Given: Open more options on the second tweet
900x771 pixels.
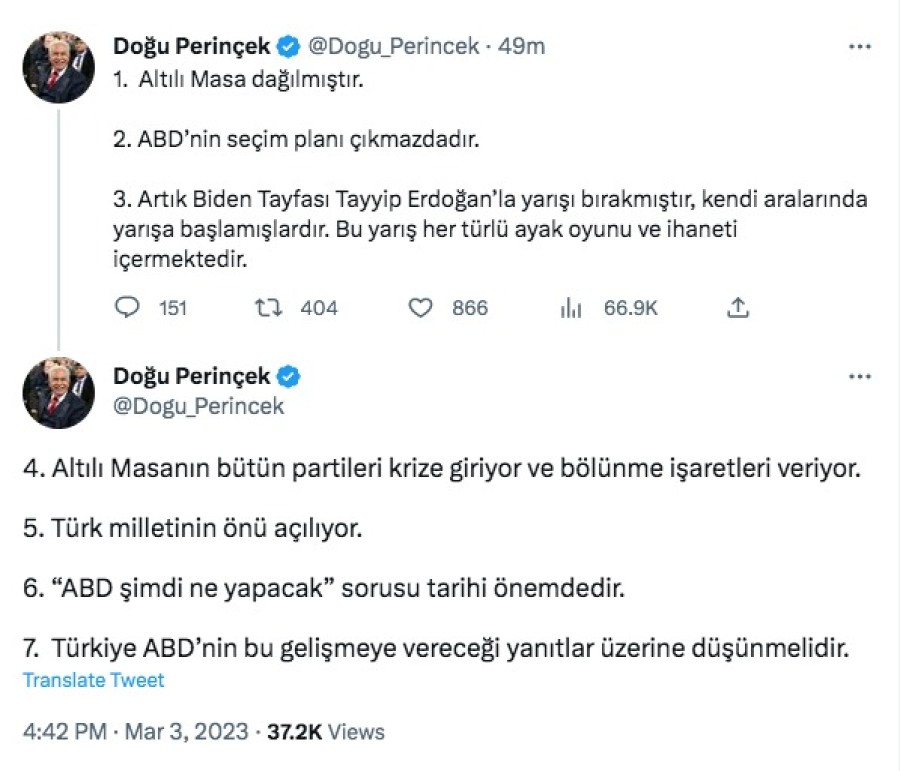Looking at the screenshot, I should pyautogui.click(x=859, y=377).
